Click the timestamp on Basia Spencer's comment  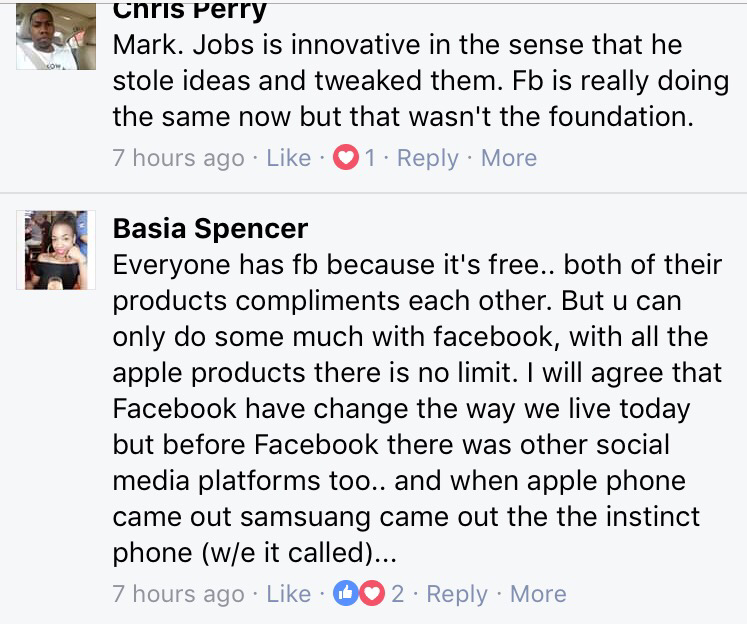178,593
